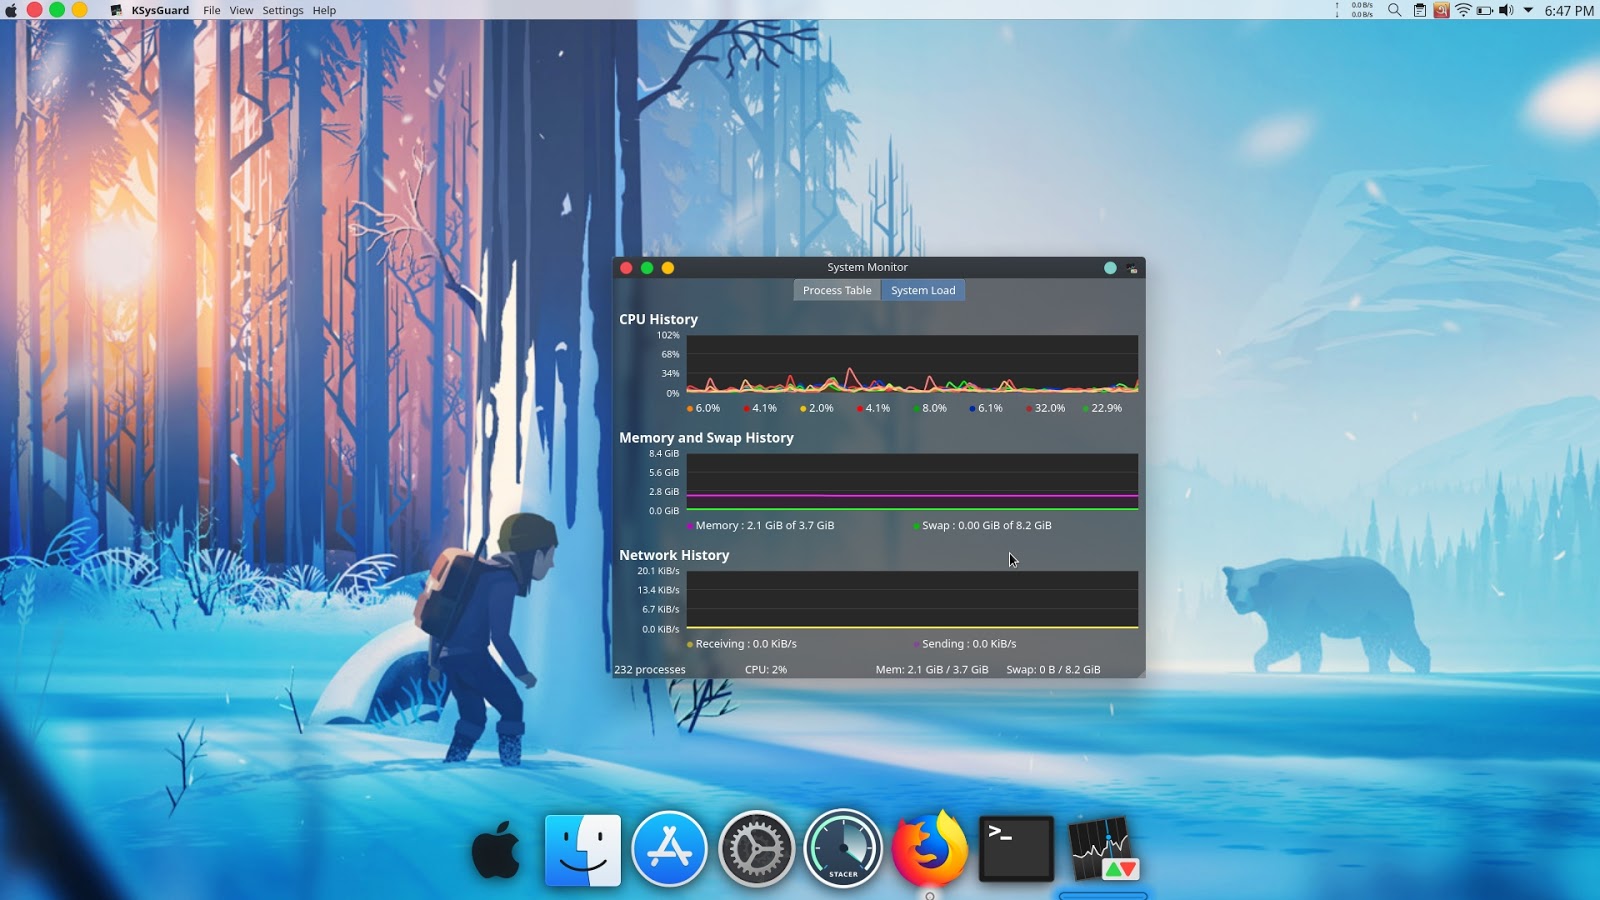1600x900 pixels.
Task: Open Finder from the dock
Action: coord(583,850)
